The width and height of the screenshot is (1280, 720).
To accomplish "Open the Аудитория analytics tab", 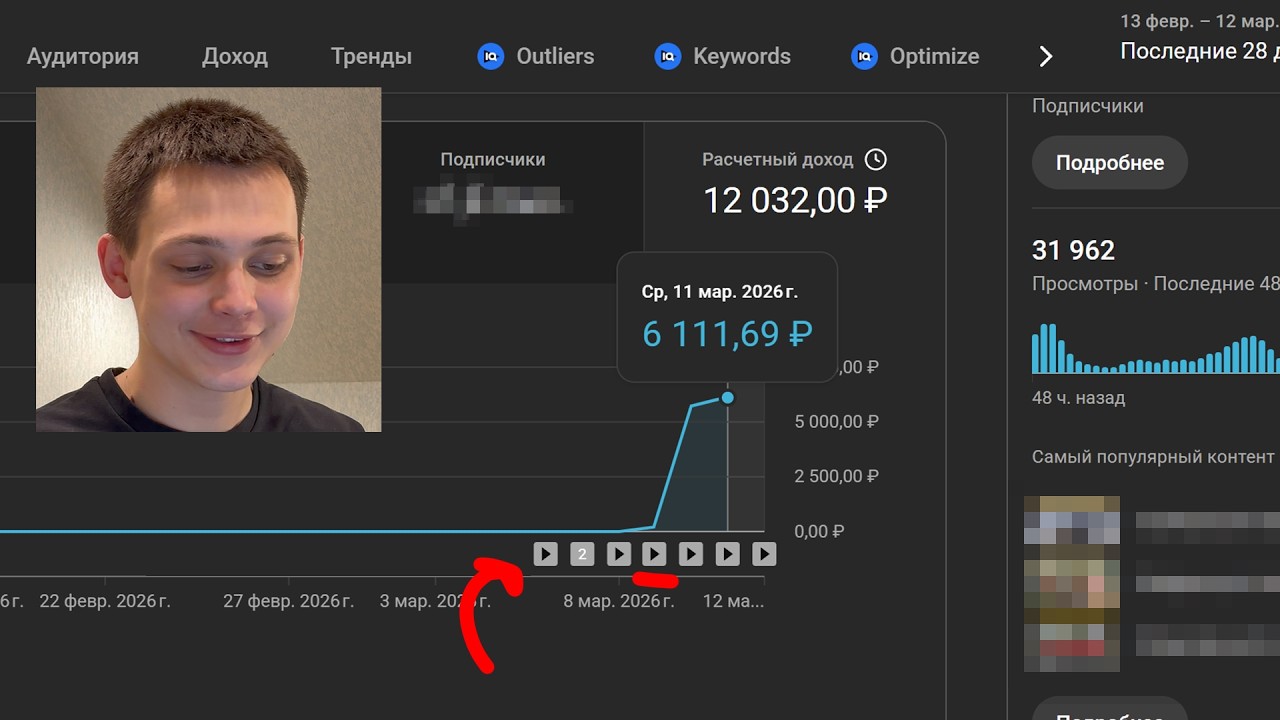I will point(83,56).
